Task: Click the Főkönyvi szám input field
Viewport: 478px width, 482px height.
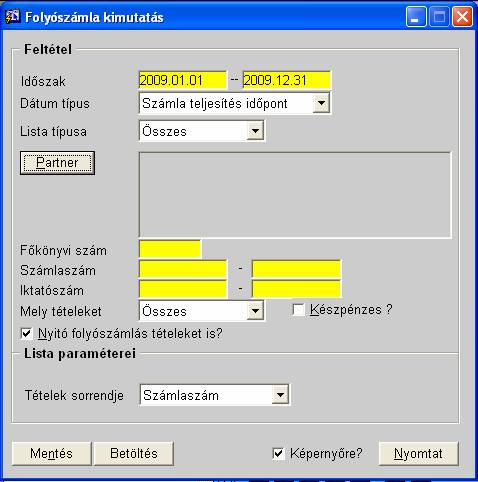Action: (170, 249)
